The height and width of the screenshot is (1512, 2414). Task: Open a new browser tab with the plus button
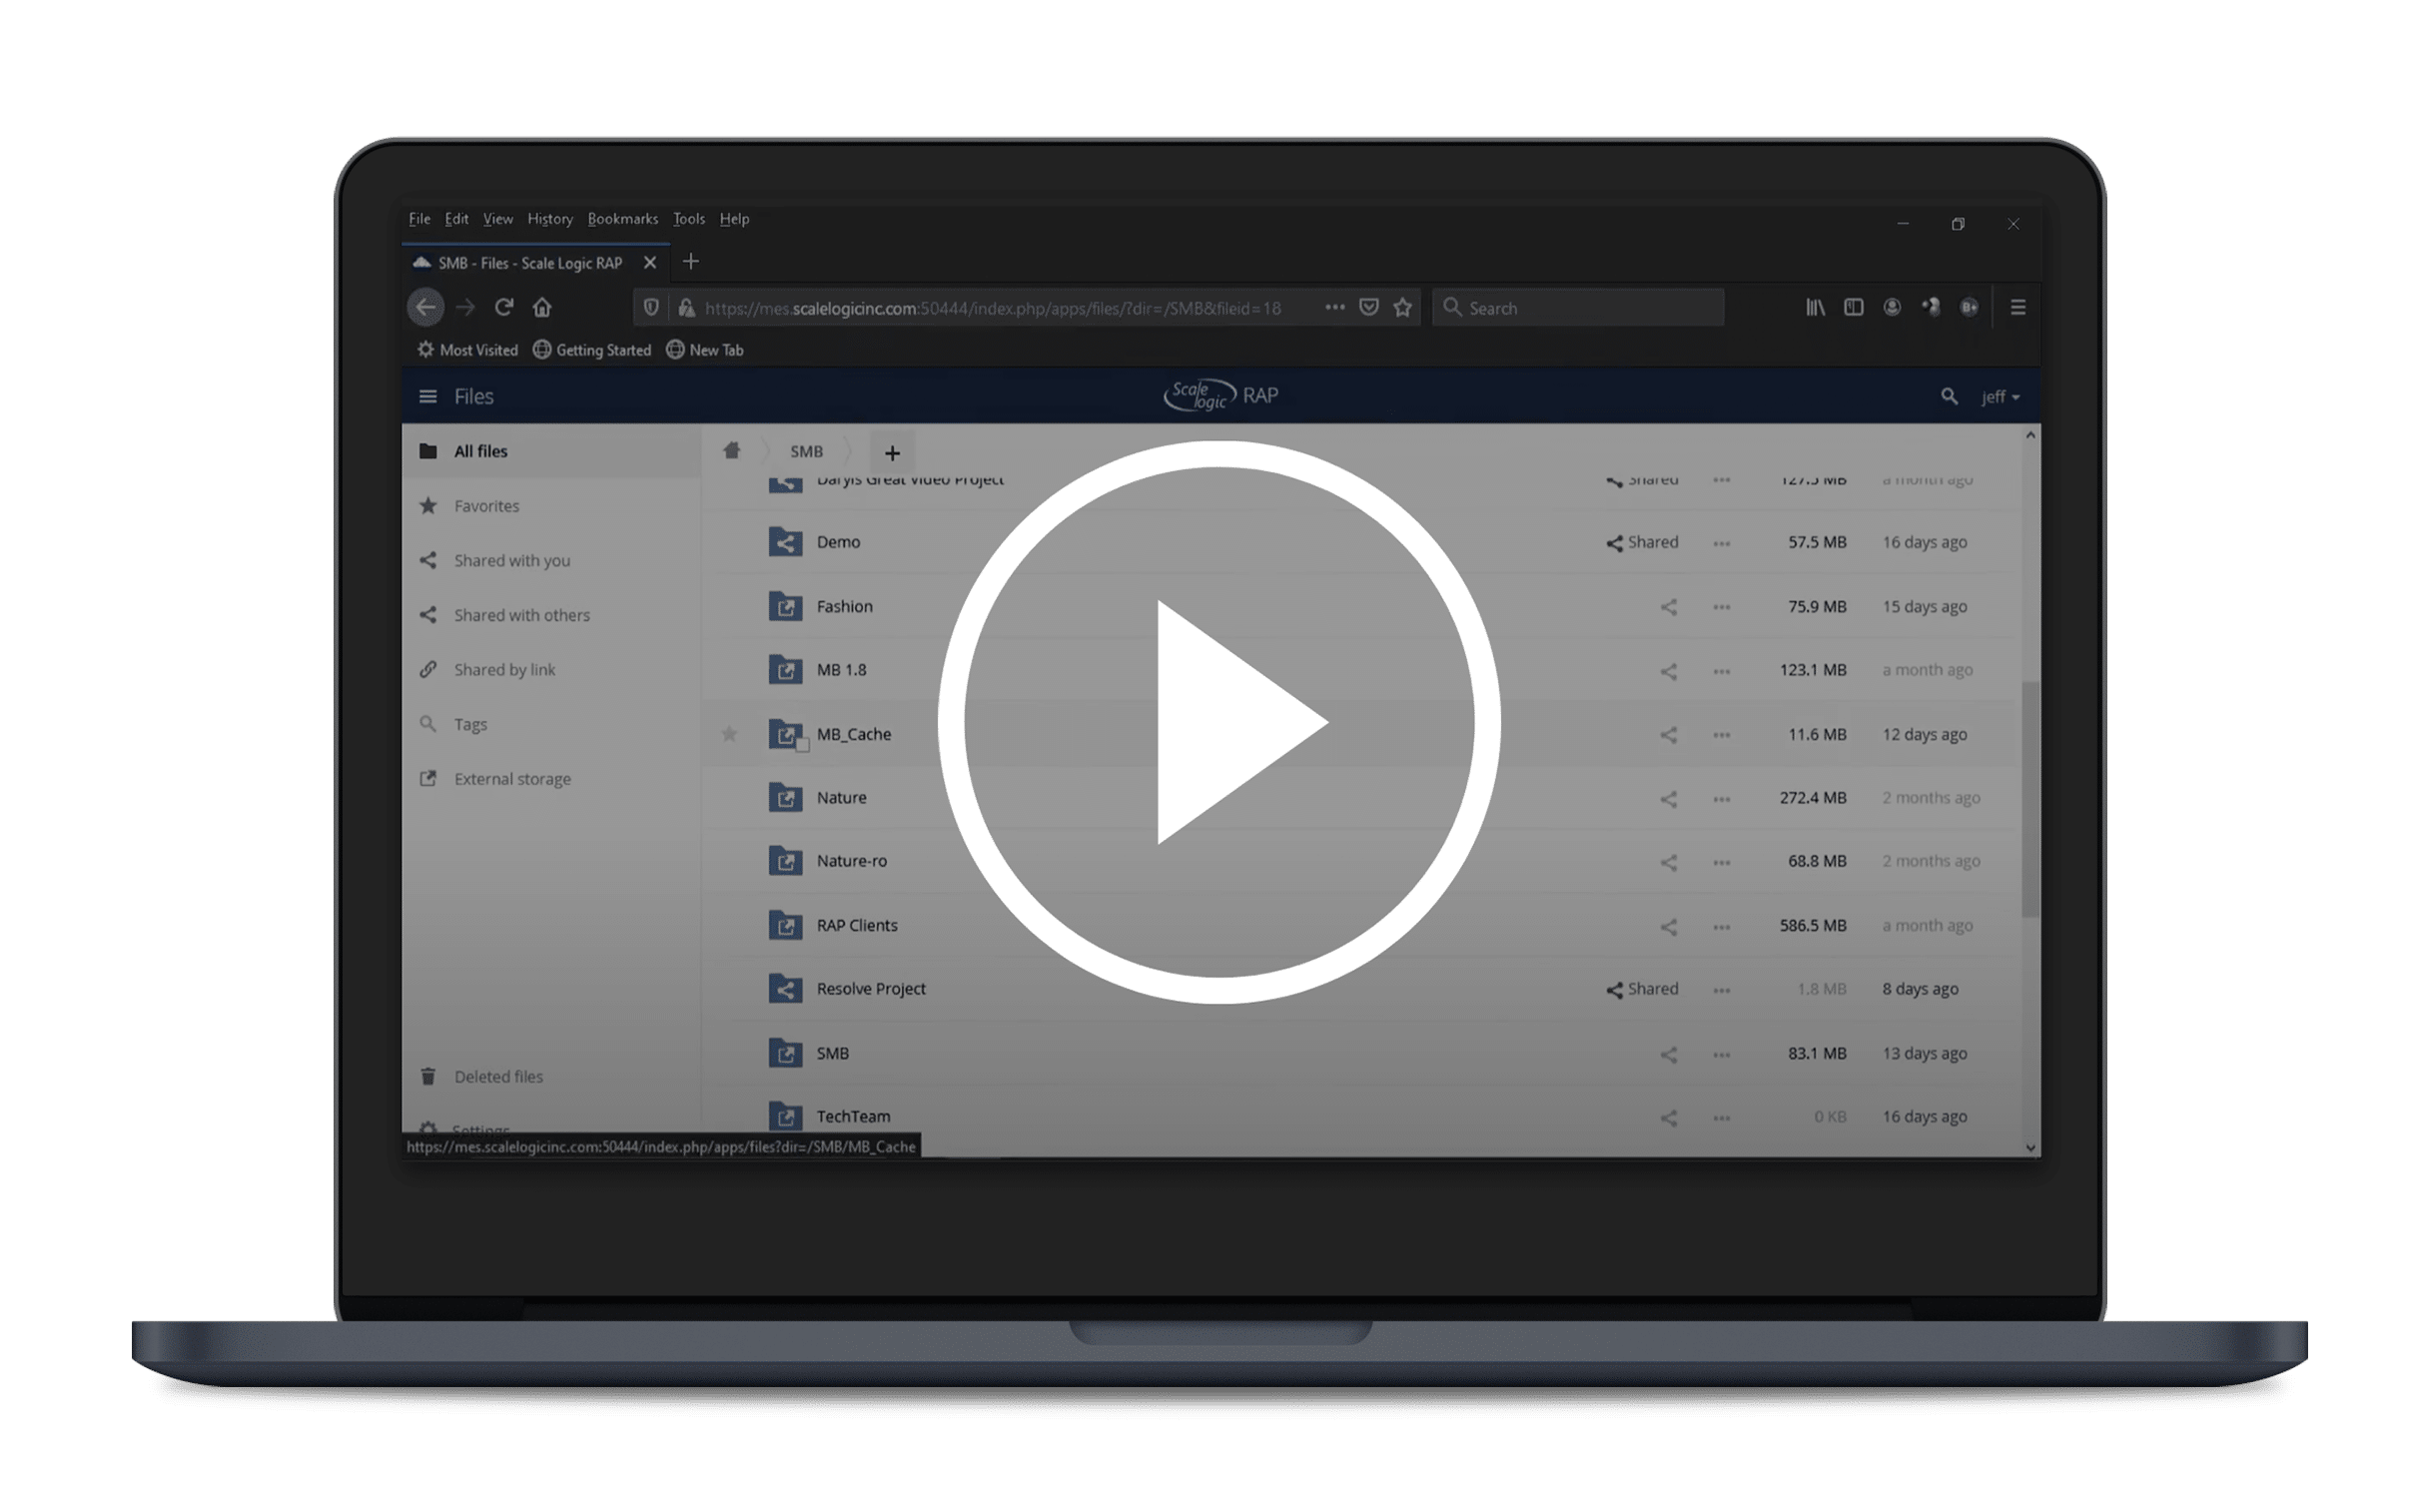click(x=690, y=262)
